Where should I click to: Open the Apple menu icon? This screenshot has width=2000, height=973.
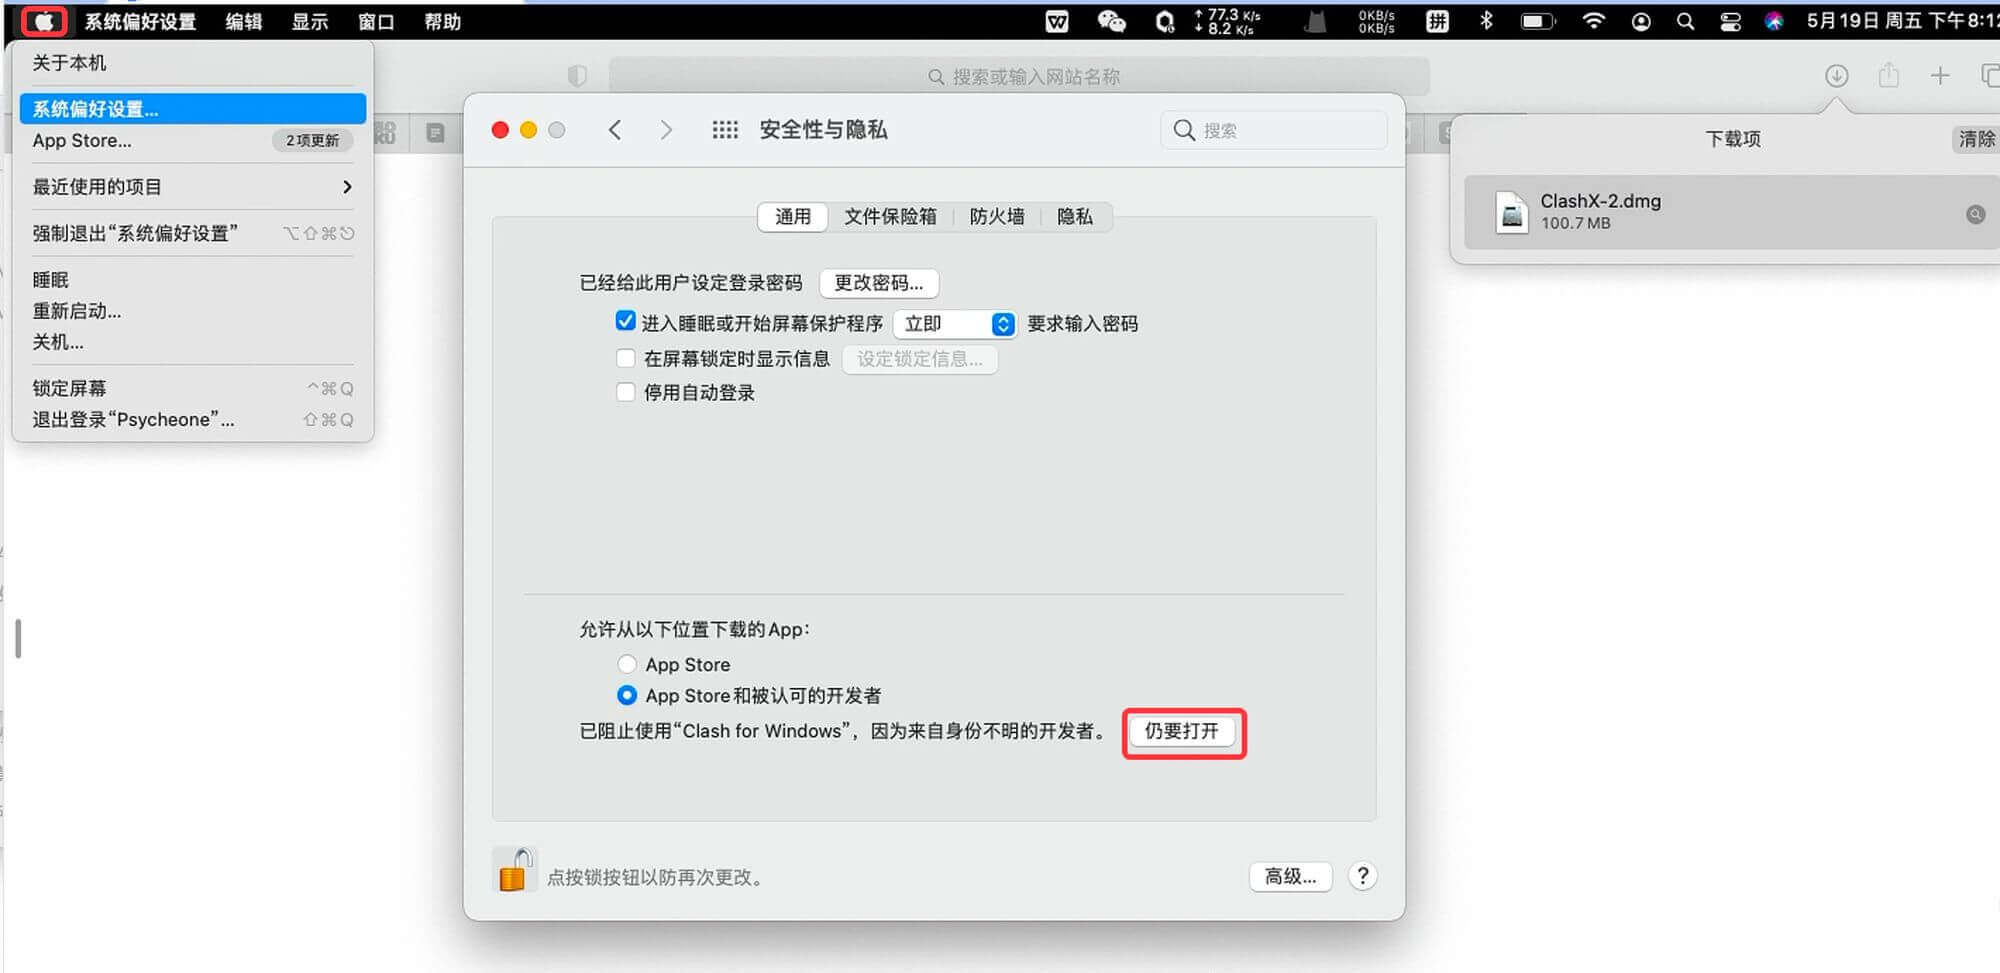tap(44, 21)
